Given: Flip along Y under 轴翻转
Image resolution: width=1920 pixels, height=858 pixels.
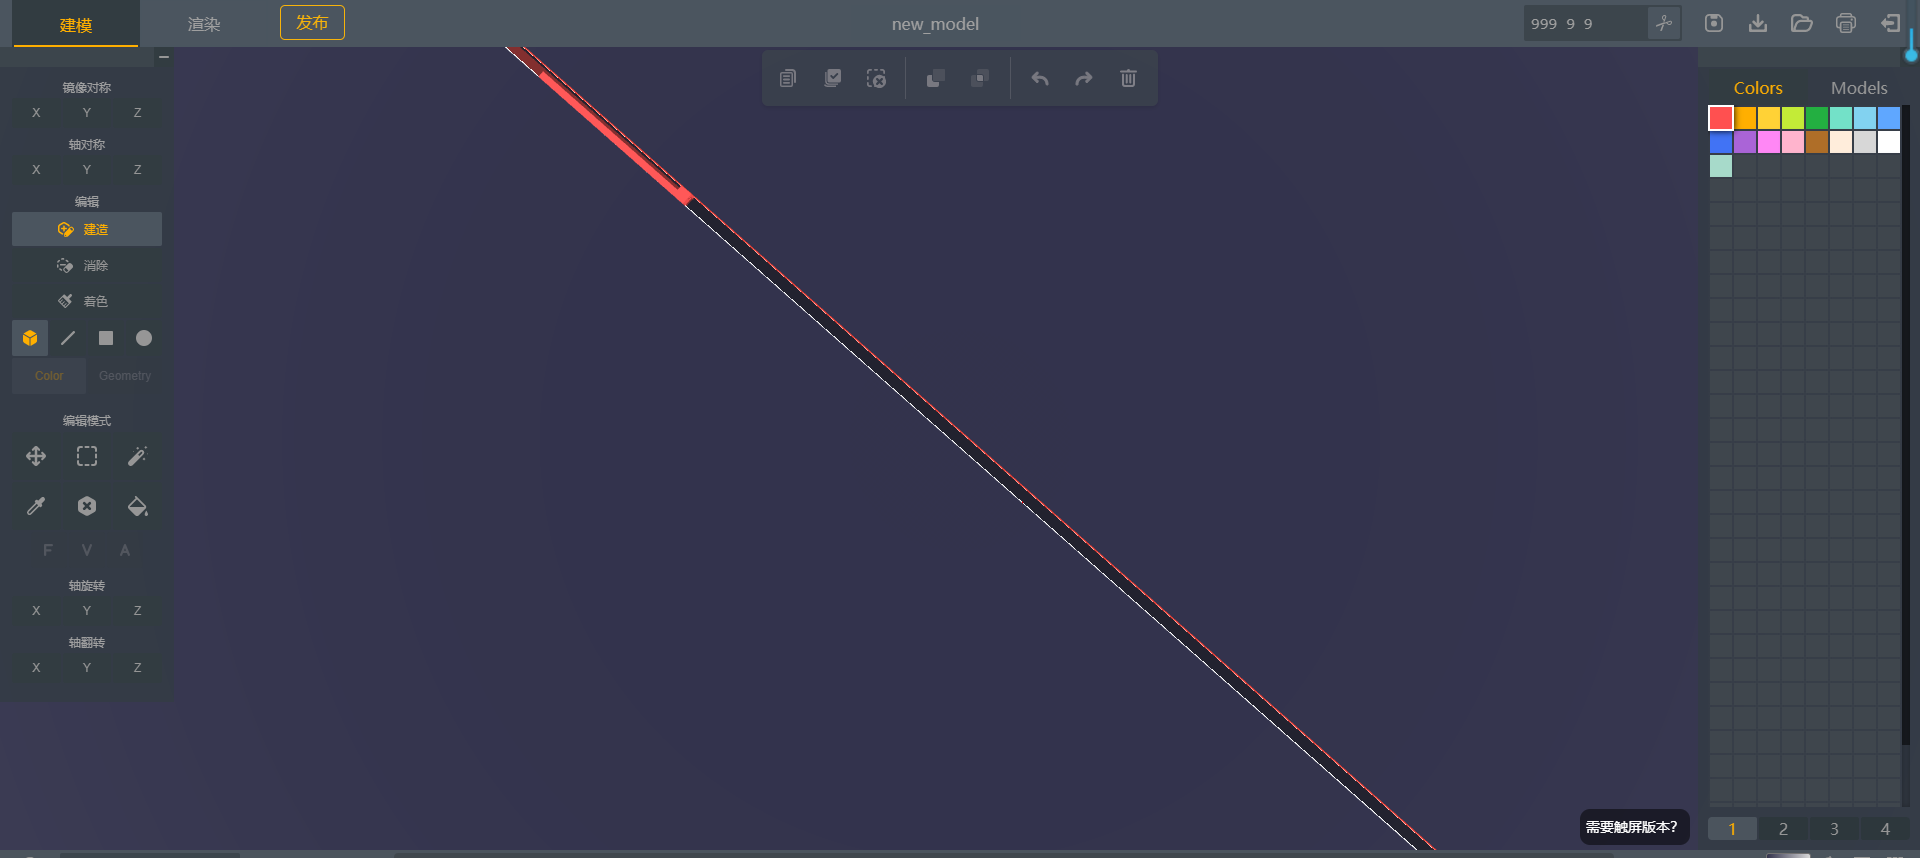Looking at the screenshot, I should pos(87,668).
